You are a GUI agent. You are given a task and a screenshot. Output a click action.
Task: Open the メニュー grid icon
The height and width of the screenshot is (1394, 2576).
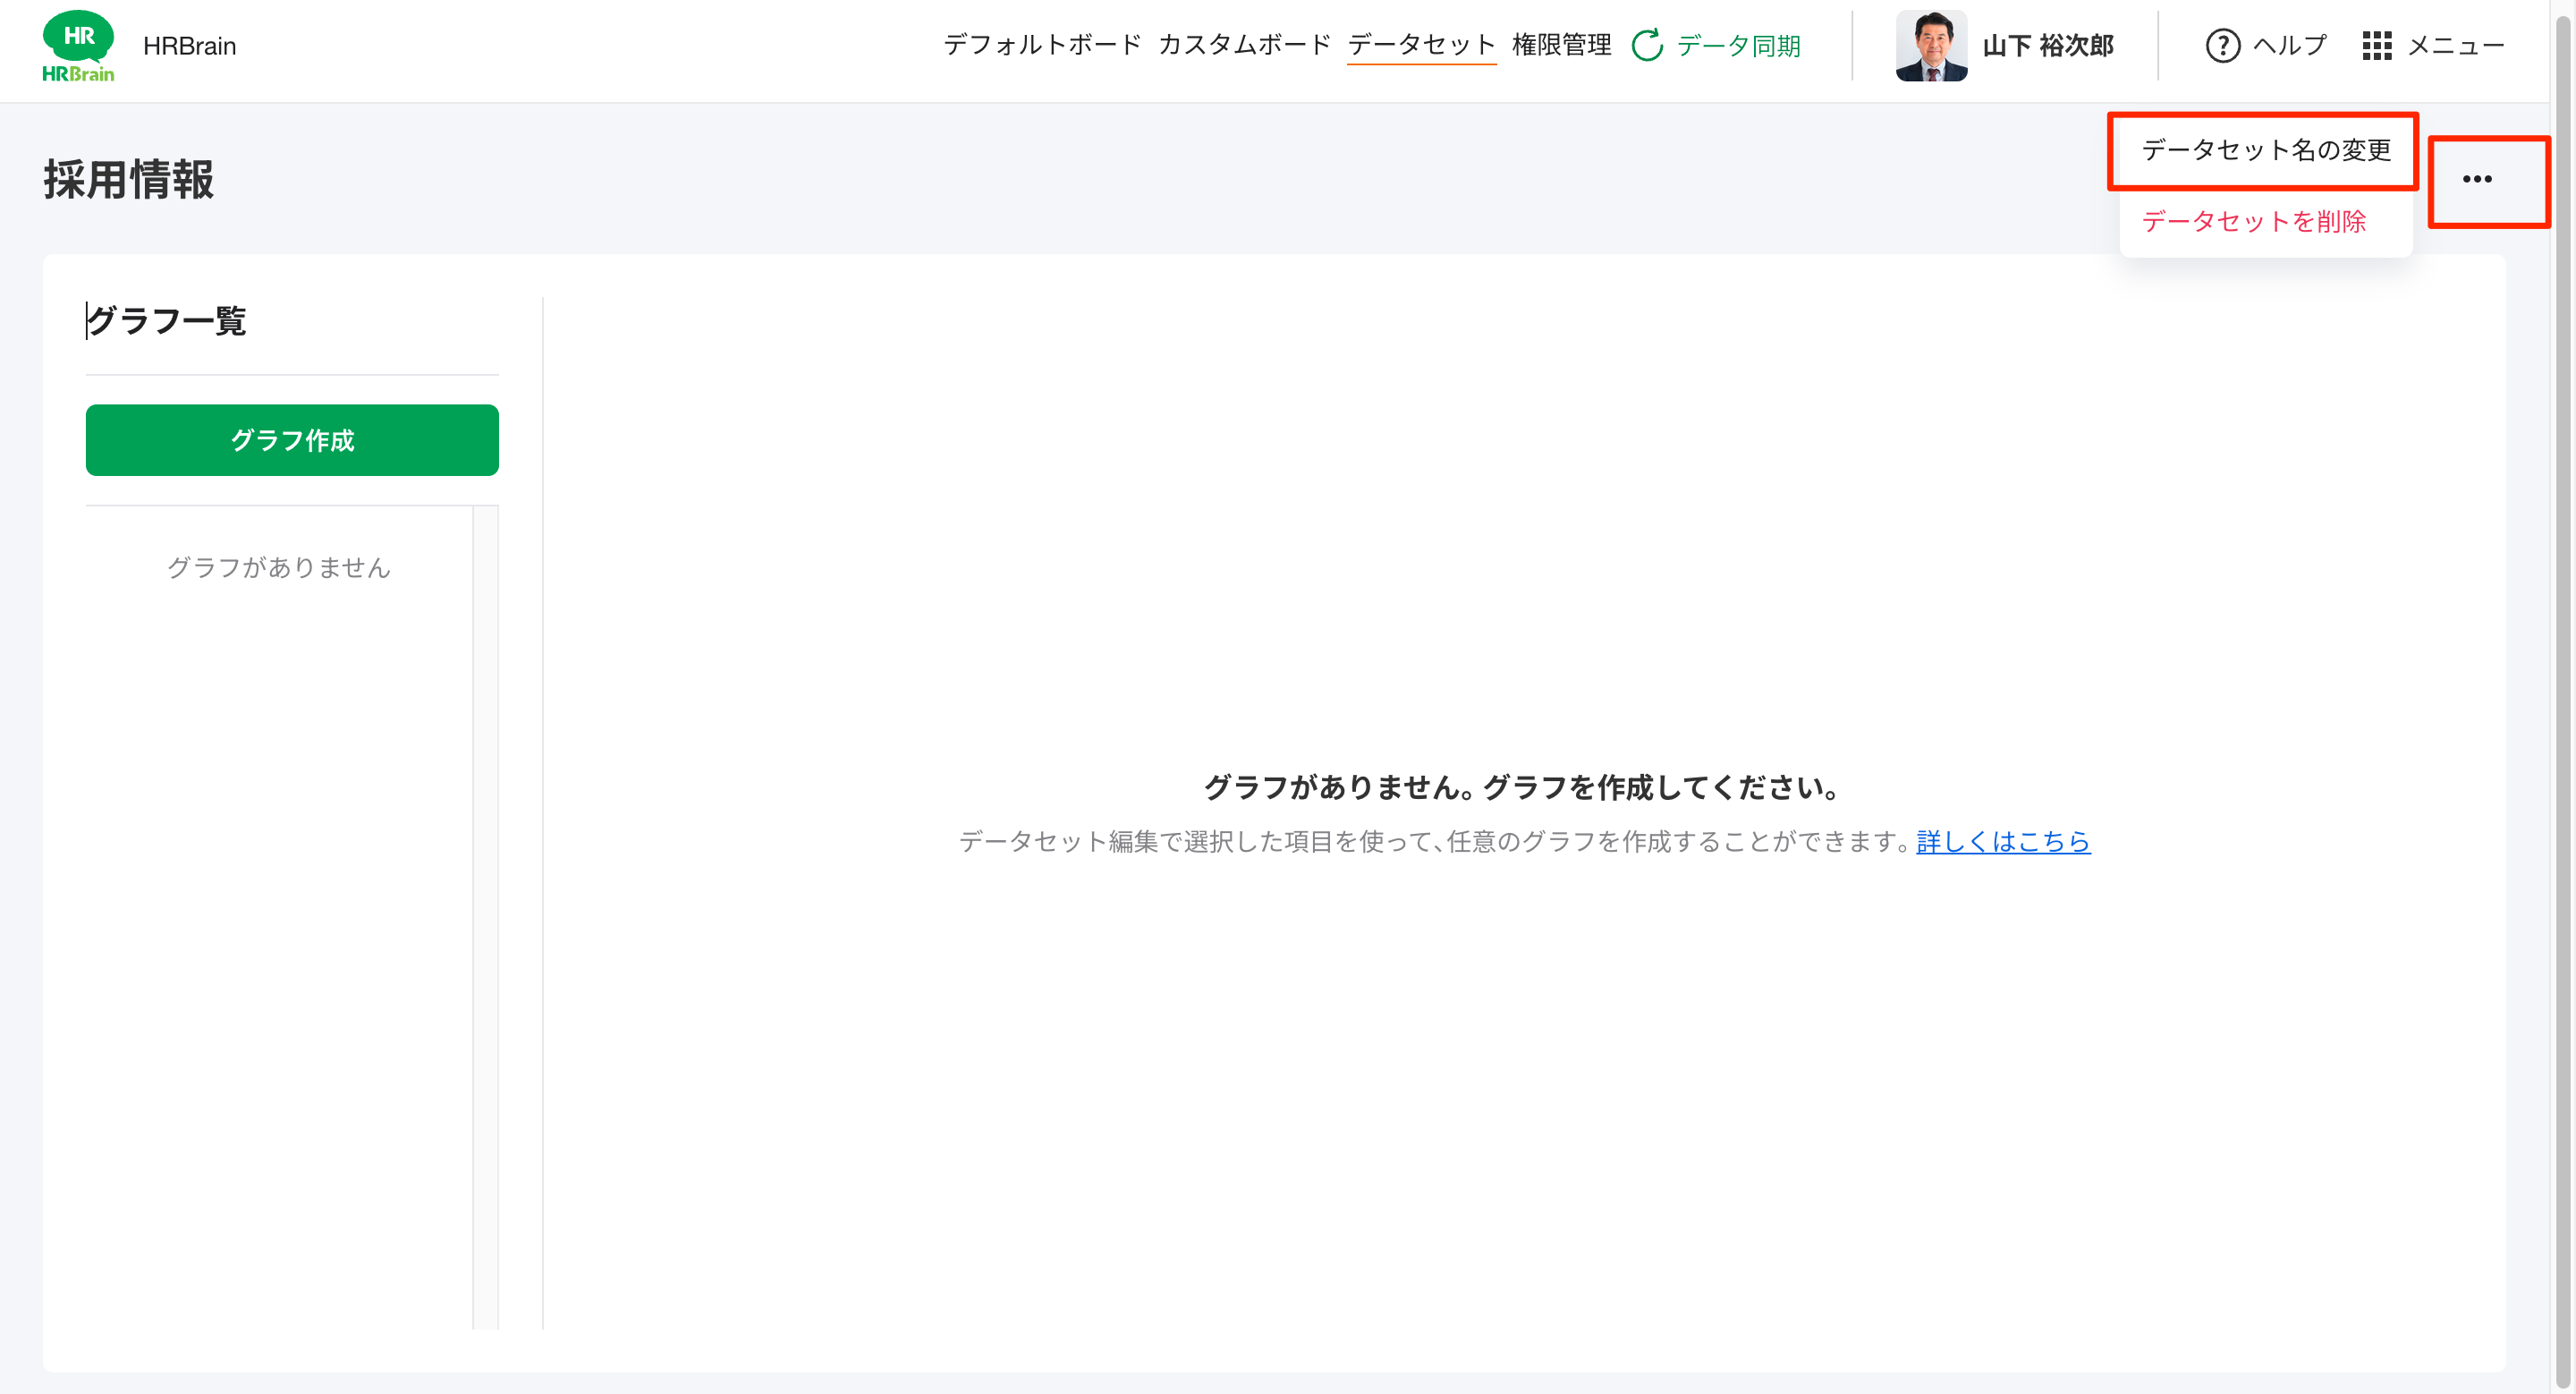pos(2376,45)
